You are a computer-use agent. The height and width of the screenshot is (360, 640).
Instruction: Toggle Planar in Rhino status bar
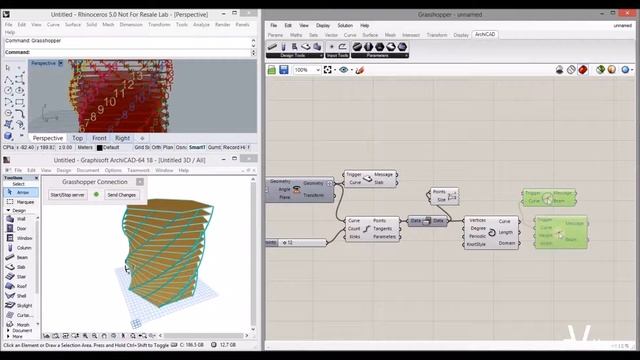click(168, 147)
